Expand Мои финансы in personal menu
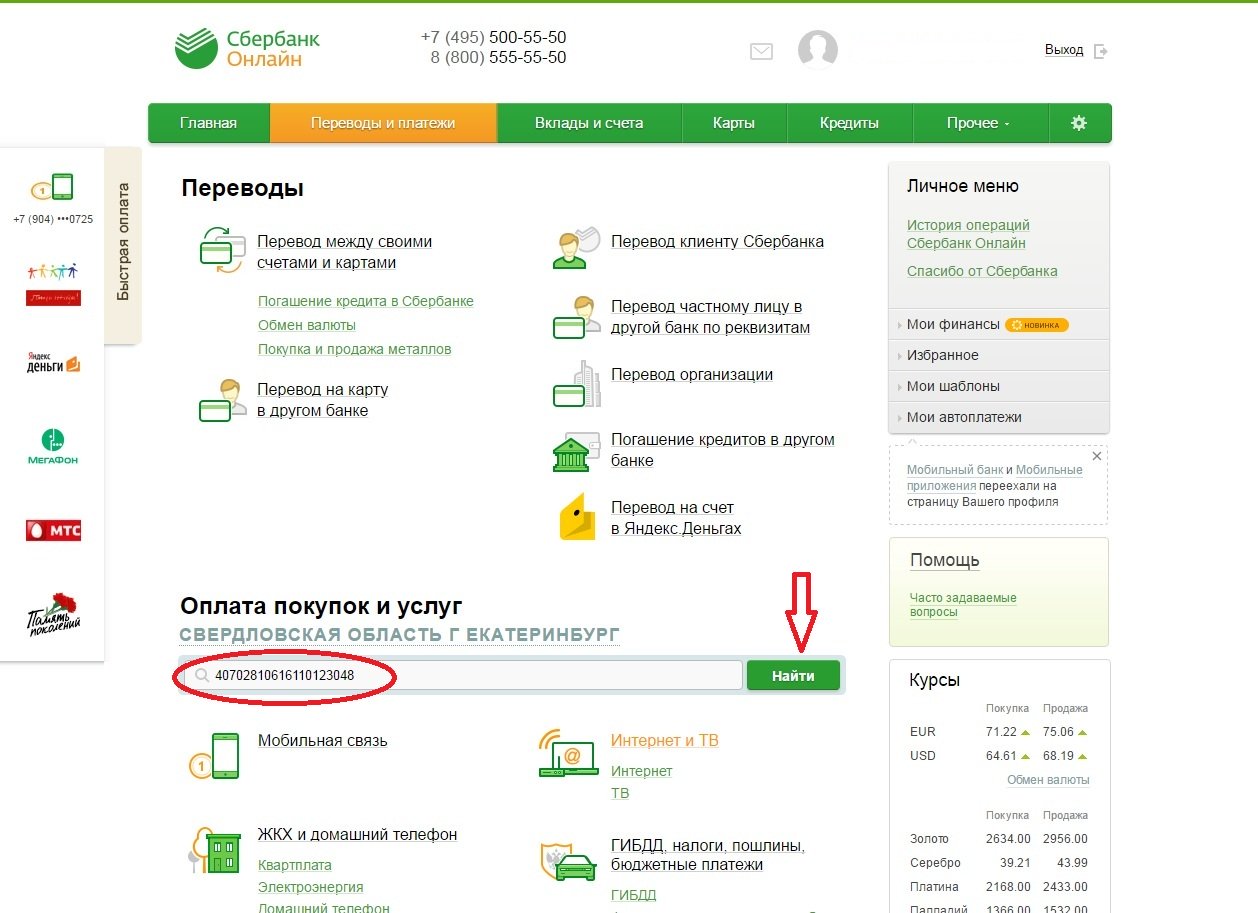Image resolution: width=1258 pixels, height=913 pixels. pyautogui.click(x=998, y=324)
